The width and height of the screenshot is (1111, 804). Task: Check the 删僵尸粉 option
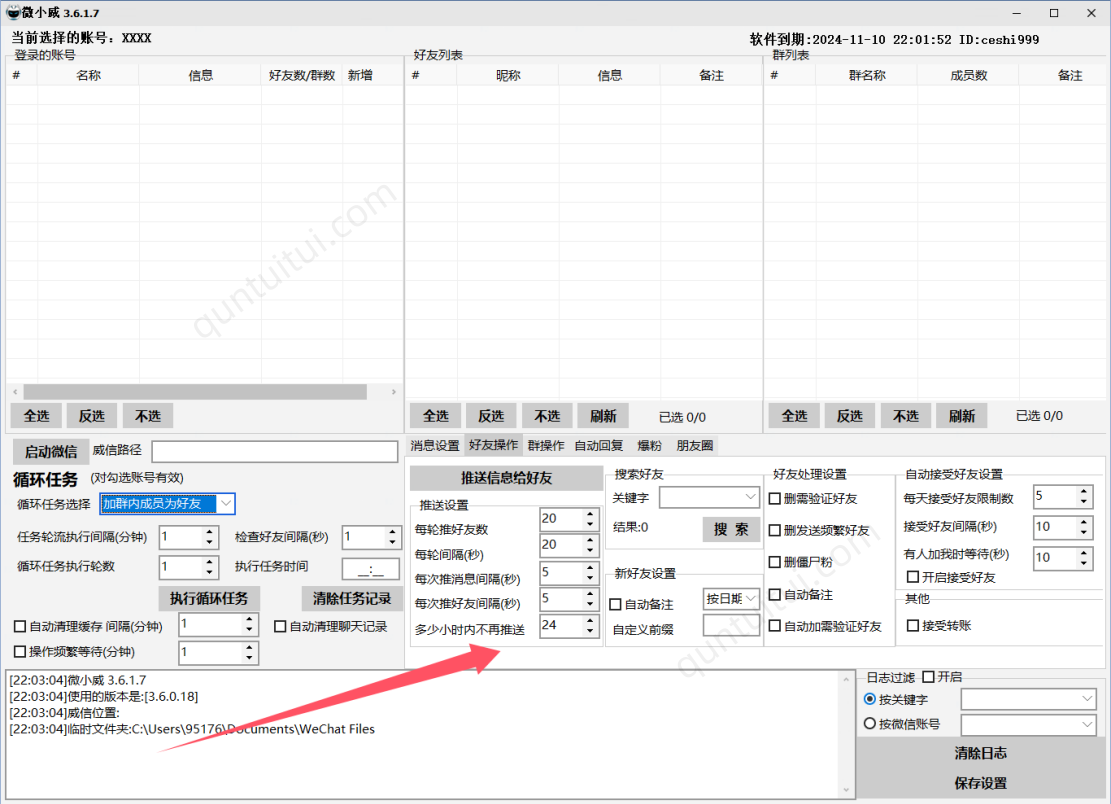click(775, 562)
